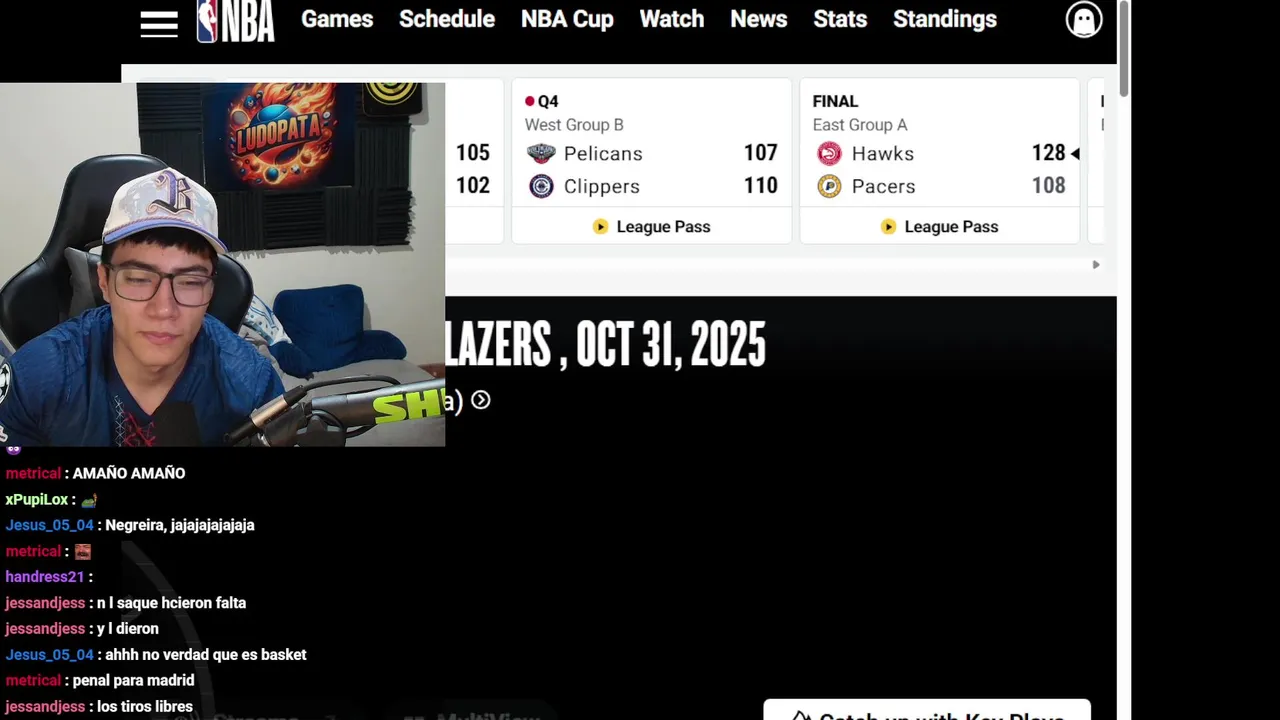Click Pelicans score 107
The height and width of the screenshot is (720, 1280).
pos(760,153)
